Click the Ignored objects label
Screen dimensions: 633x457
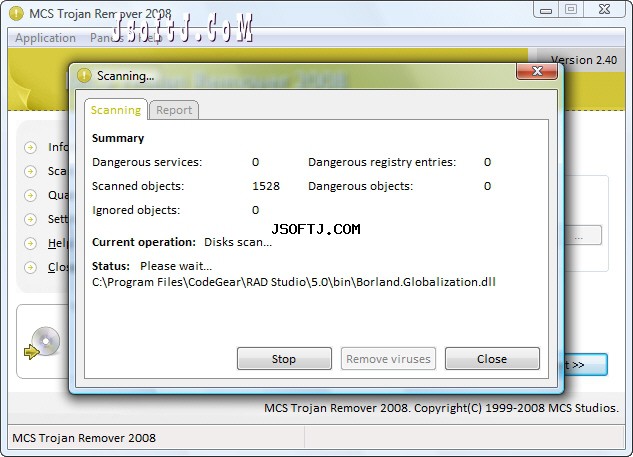[136, 210]
